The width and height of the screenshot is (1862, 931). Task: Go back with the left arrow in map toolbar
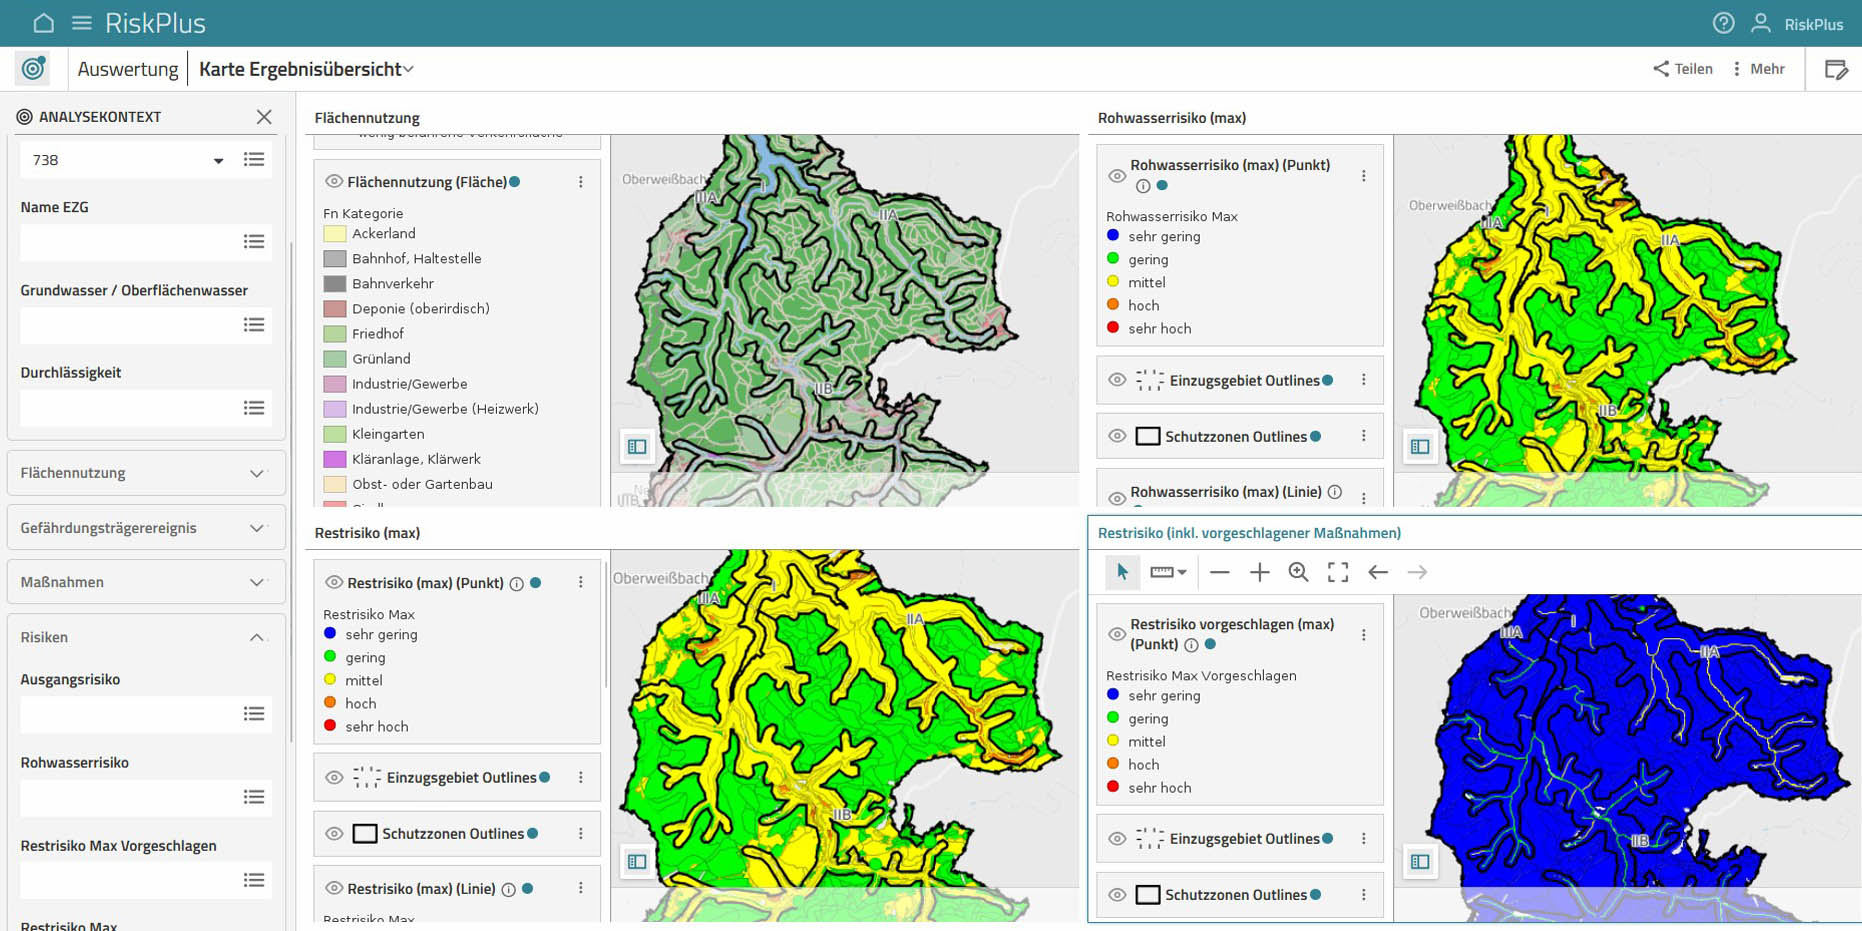tap(1378, 572)
